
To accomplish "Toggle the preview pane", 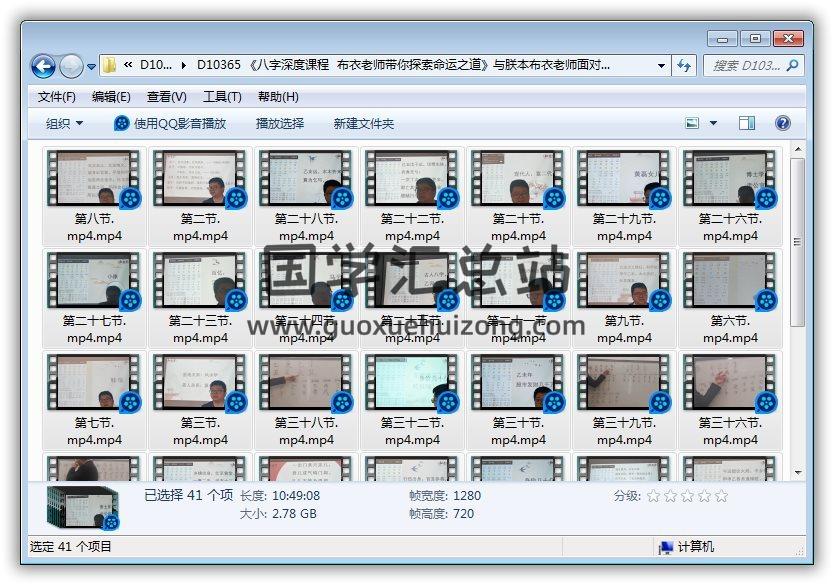I will coord(746,123).
